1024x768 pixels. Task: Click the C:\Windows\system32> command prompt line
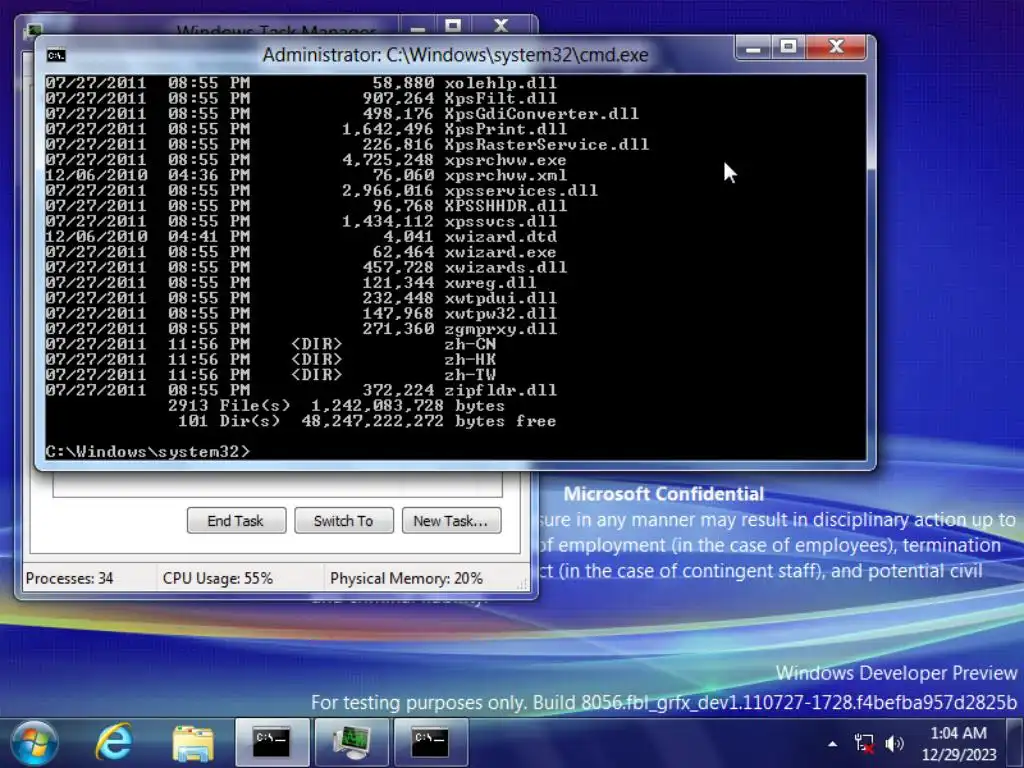click(148, 451)
